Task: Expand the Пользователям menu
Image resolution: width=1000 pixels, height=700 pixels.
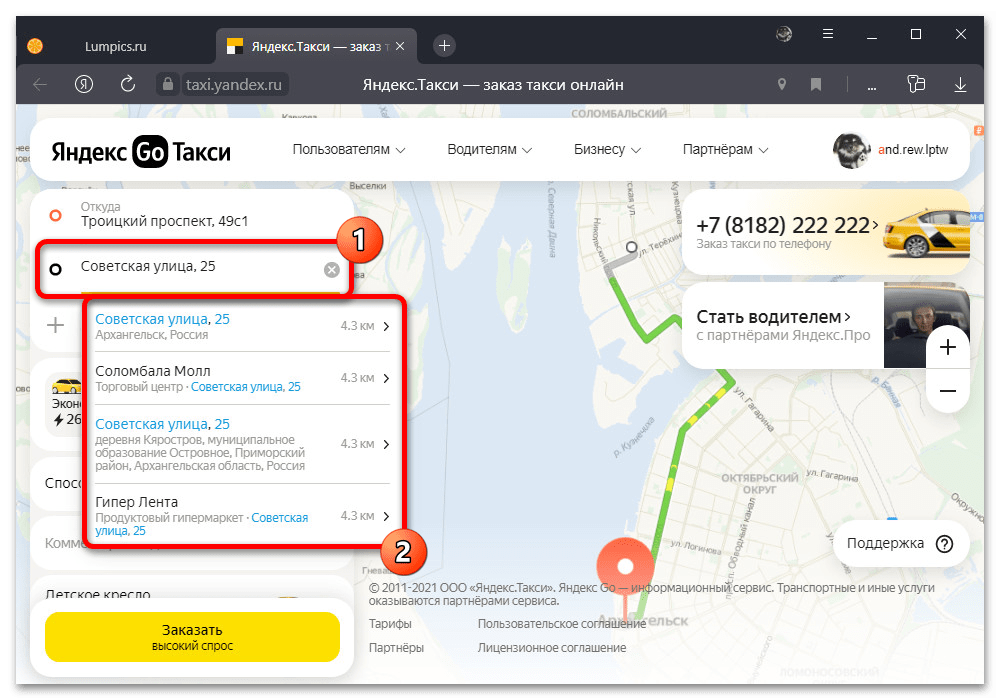Action: coord(349,149)
